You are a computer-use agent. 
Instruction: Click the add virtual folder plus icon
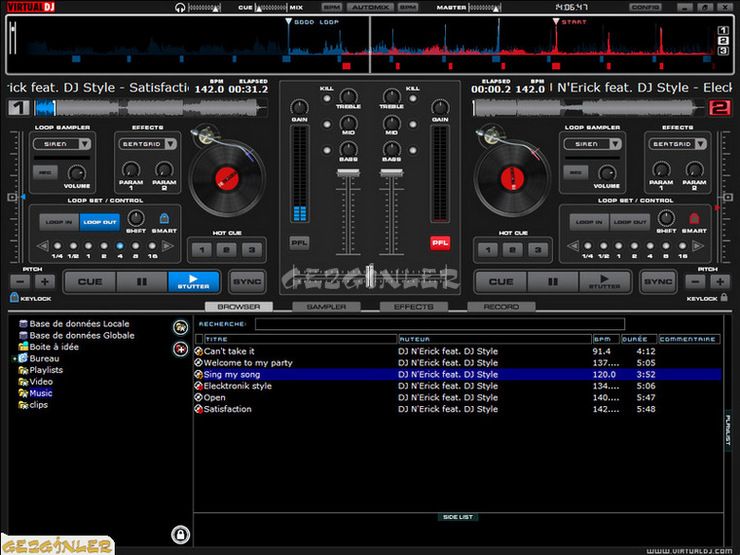pyautogui.click(x=180, y=349)
